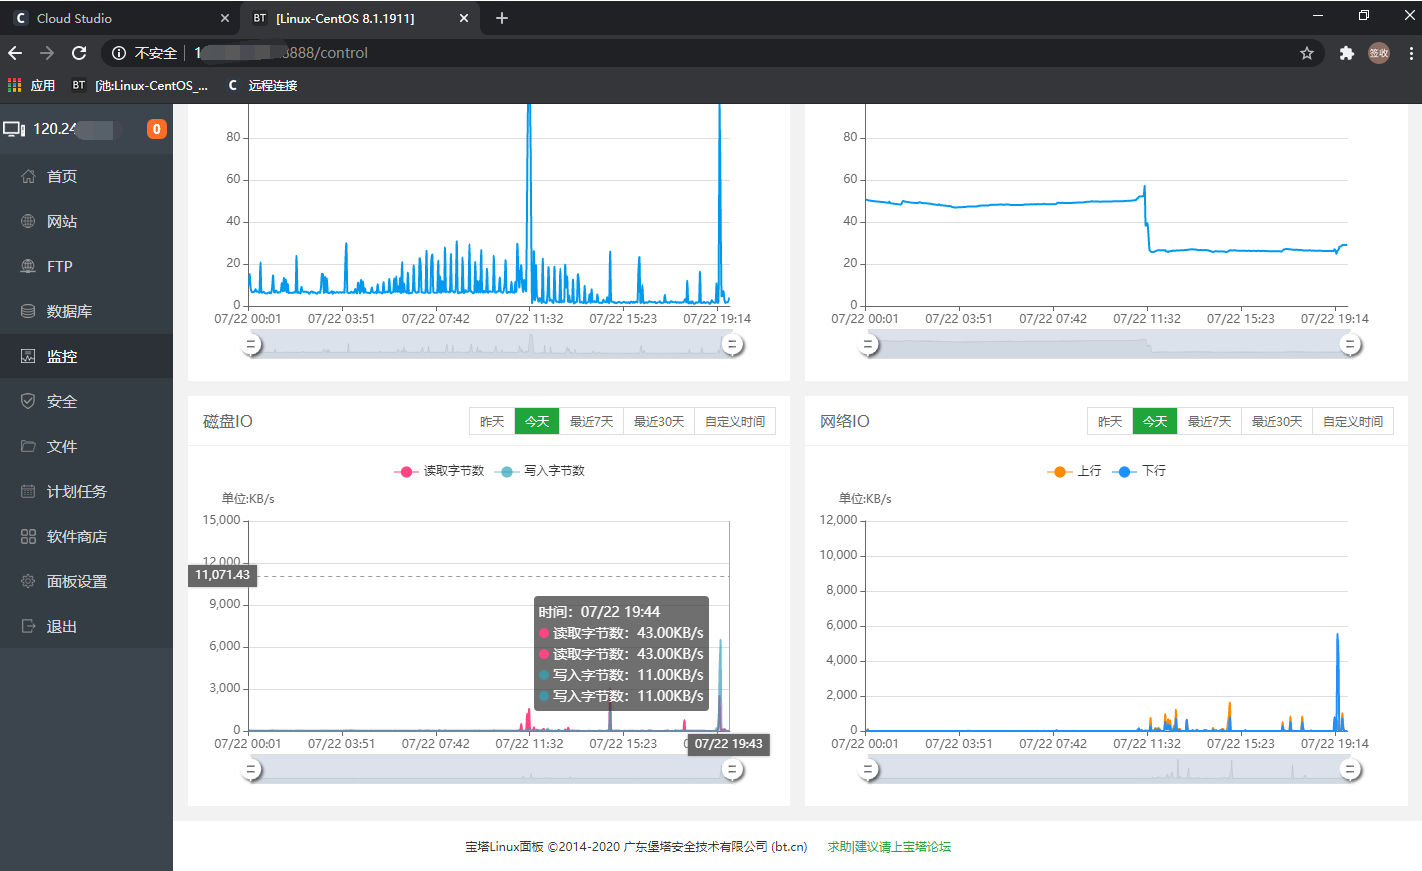Toggle the 下行 legend series in 网络IO
The image size is (1422, 871).
coord(1139,471)
